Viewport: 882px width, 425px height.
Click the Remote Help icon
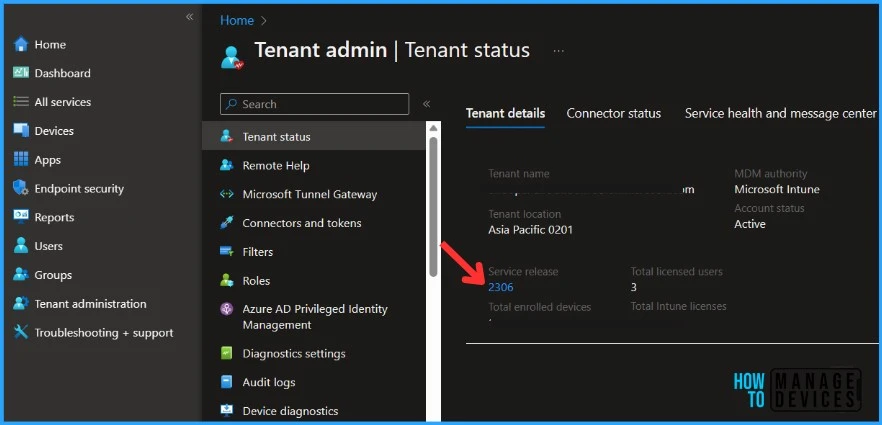coord(227,165)
